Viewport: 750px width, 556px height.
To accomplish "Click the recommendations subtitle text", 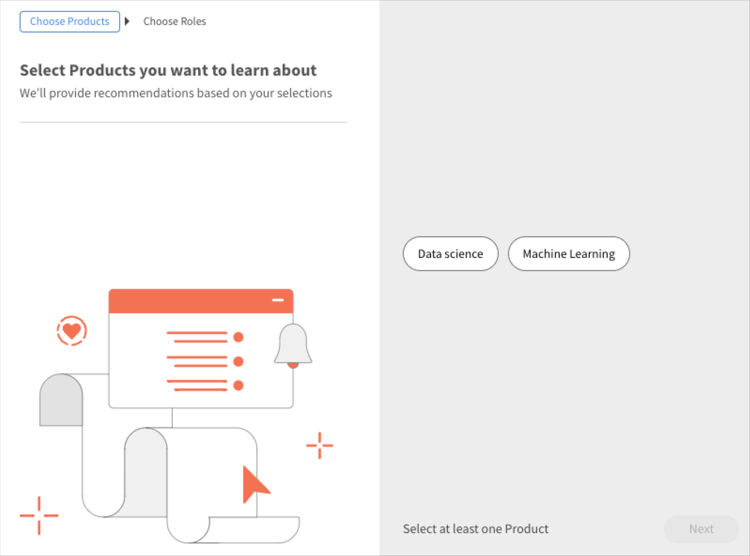I will (x=176, y=93).
